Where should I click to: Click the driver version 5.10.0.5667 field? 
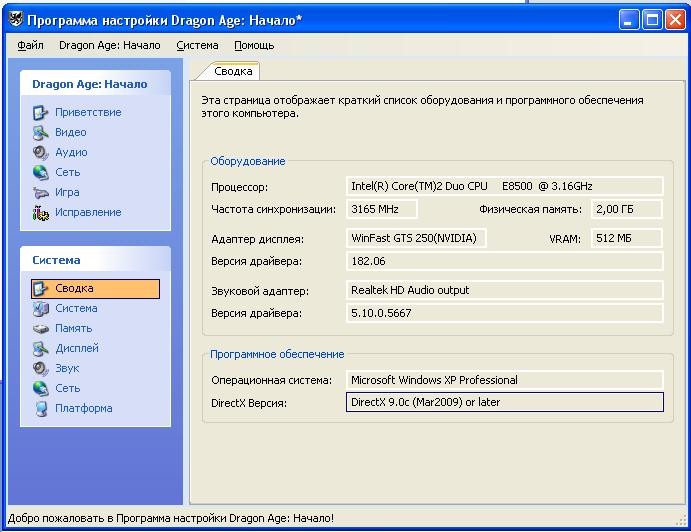(x=505, y=313)
